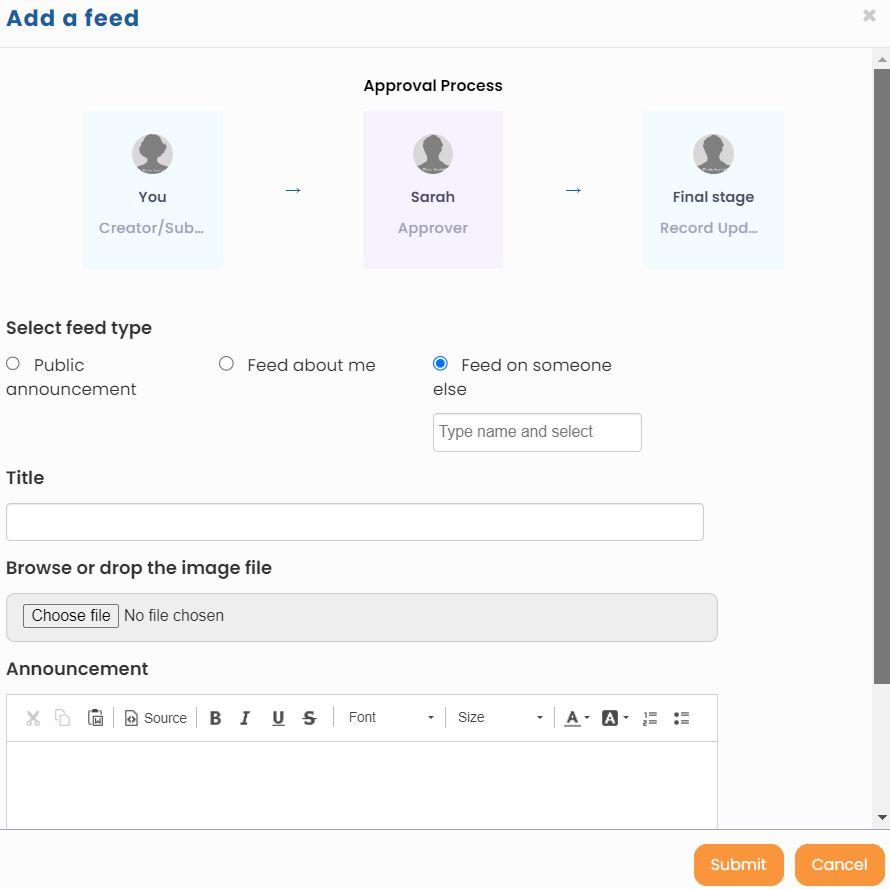Insert a numbered list
The image size is (890, 889).
tap(650, 717)
